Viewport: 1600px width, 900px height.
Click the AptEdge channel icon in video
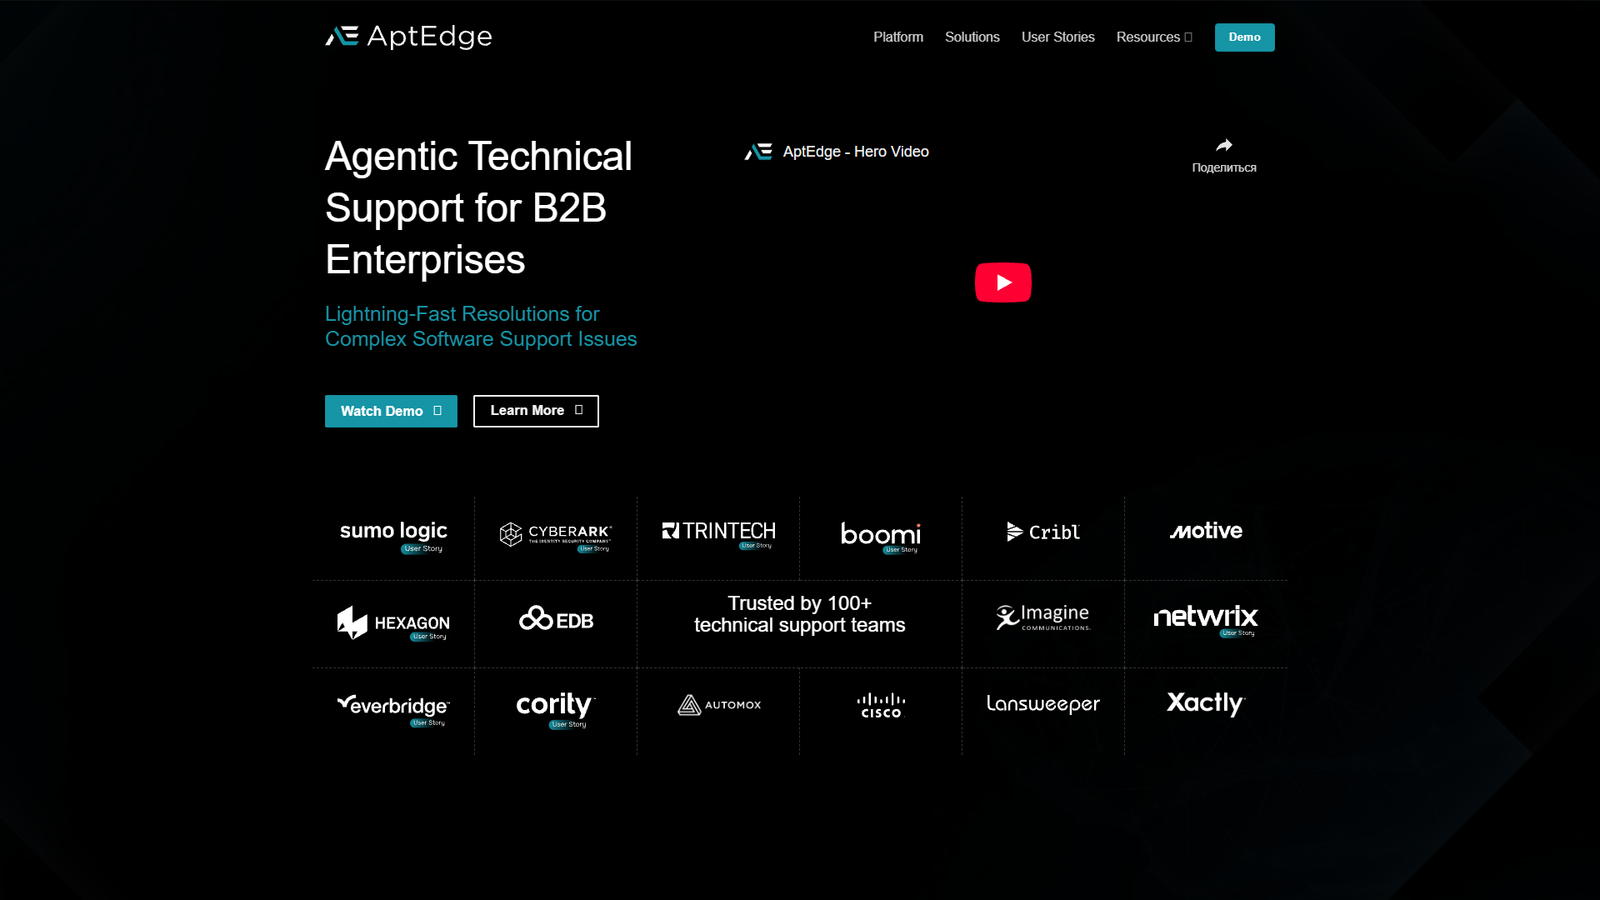tap(758, 152)
